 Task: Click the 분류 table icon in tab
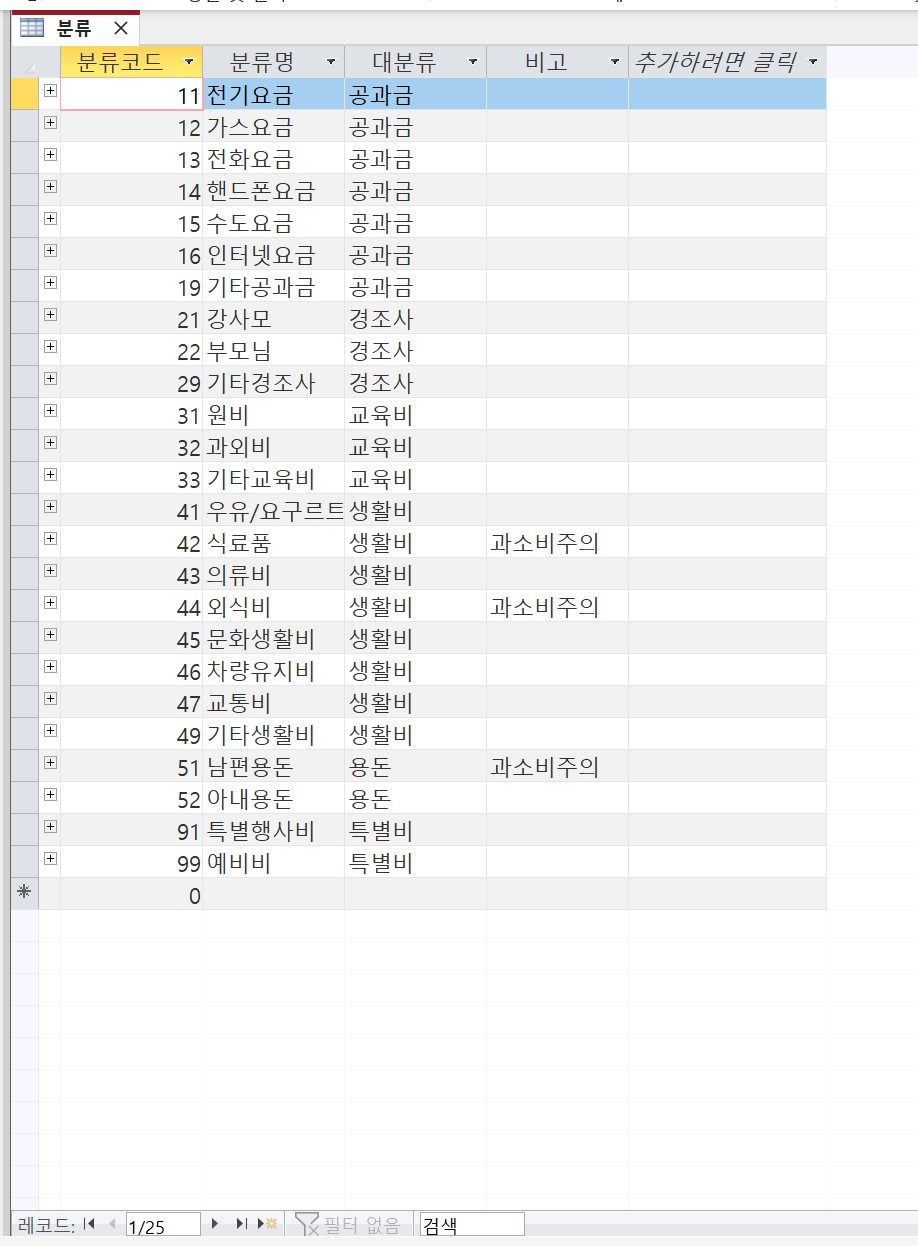tap(32, 28)
